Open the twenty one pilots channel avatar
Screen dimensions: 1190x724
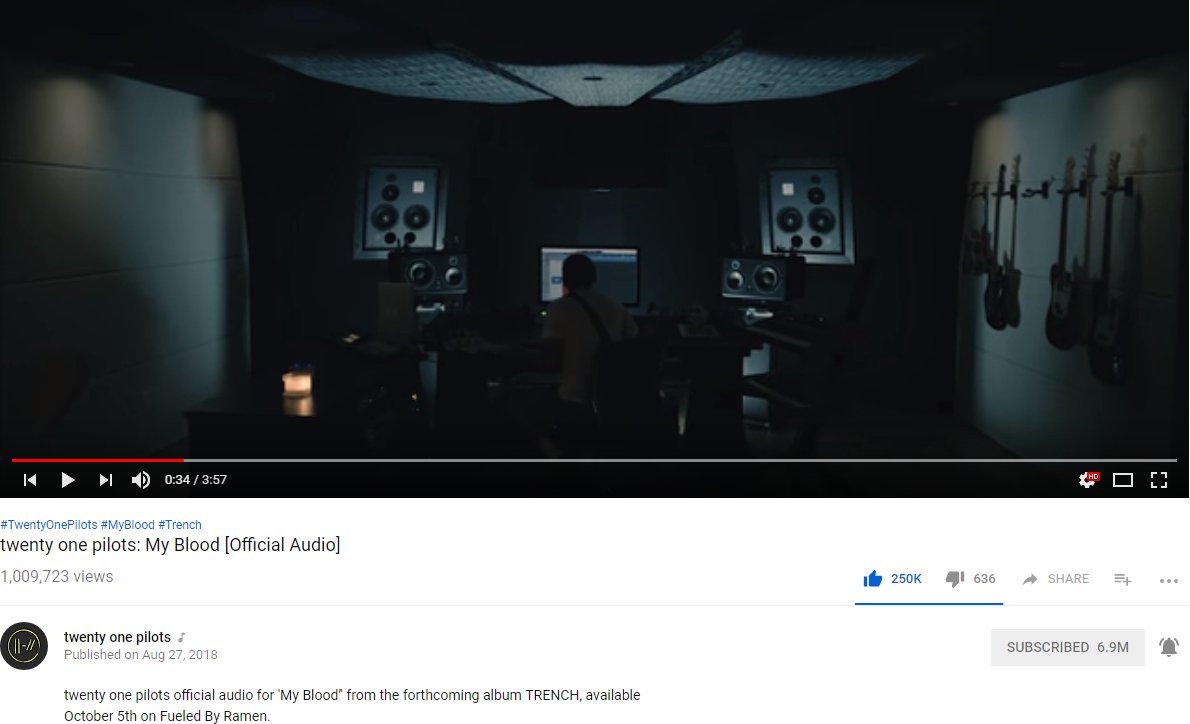click(x=24, y=646)
